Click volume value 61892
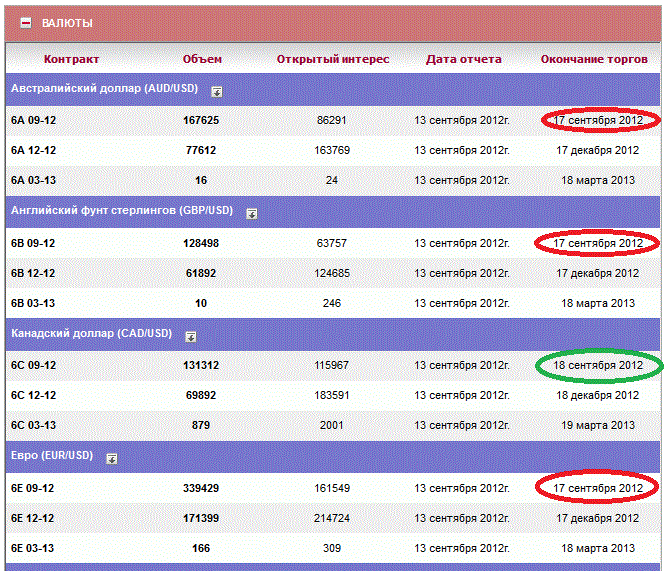Image resolution: width=667 pixels, height=571 pixels. (x=201, y=273)
